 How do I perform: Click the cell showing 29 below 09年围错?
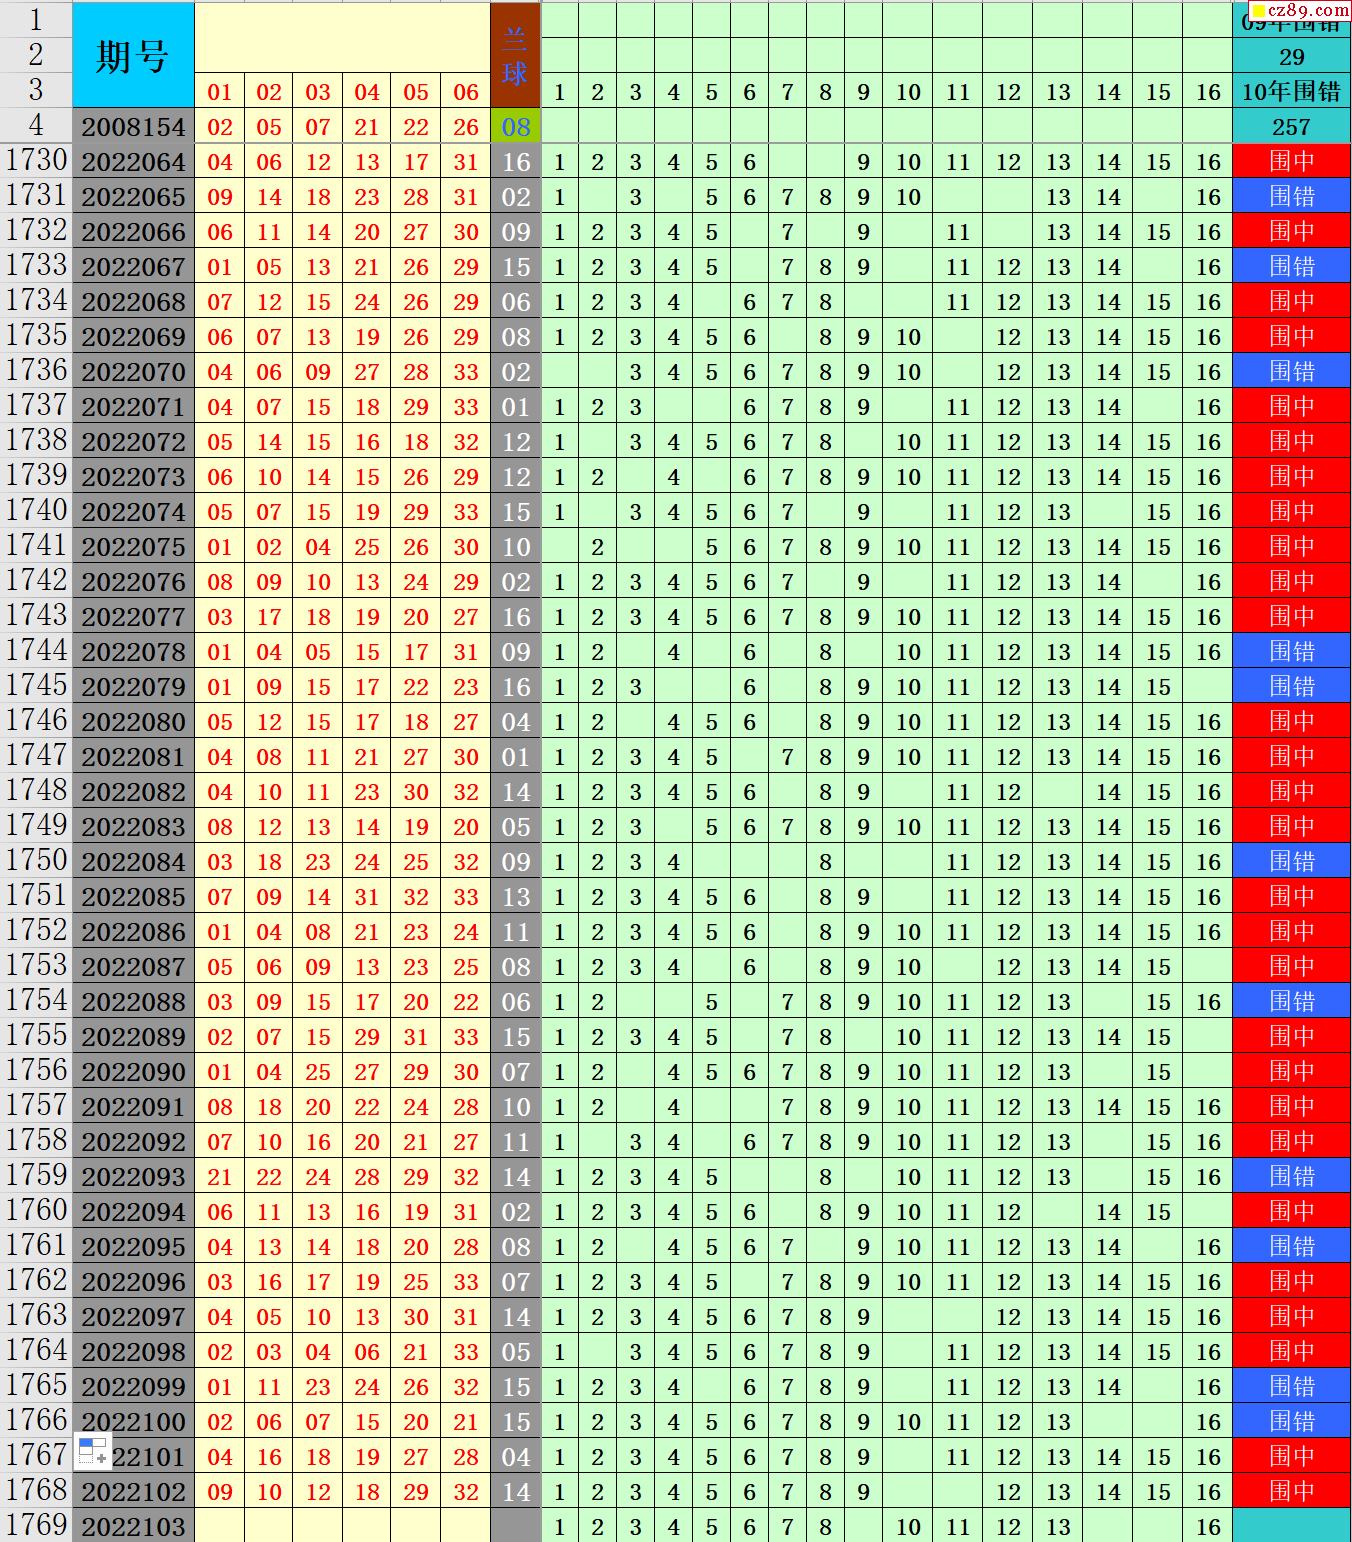coord(1291,57)
